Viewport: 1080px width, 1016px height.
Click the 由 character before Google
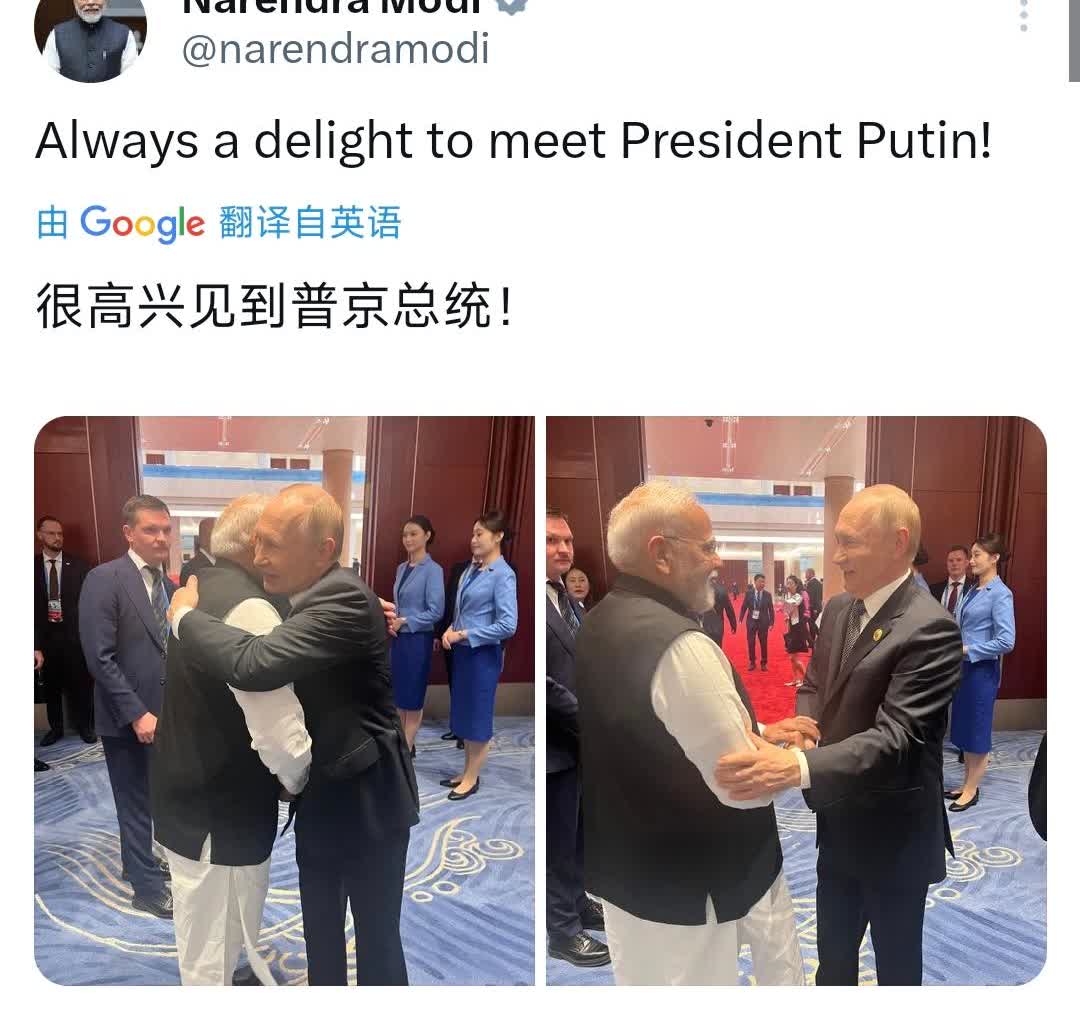tap(52, 223)
